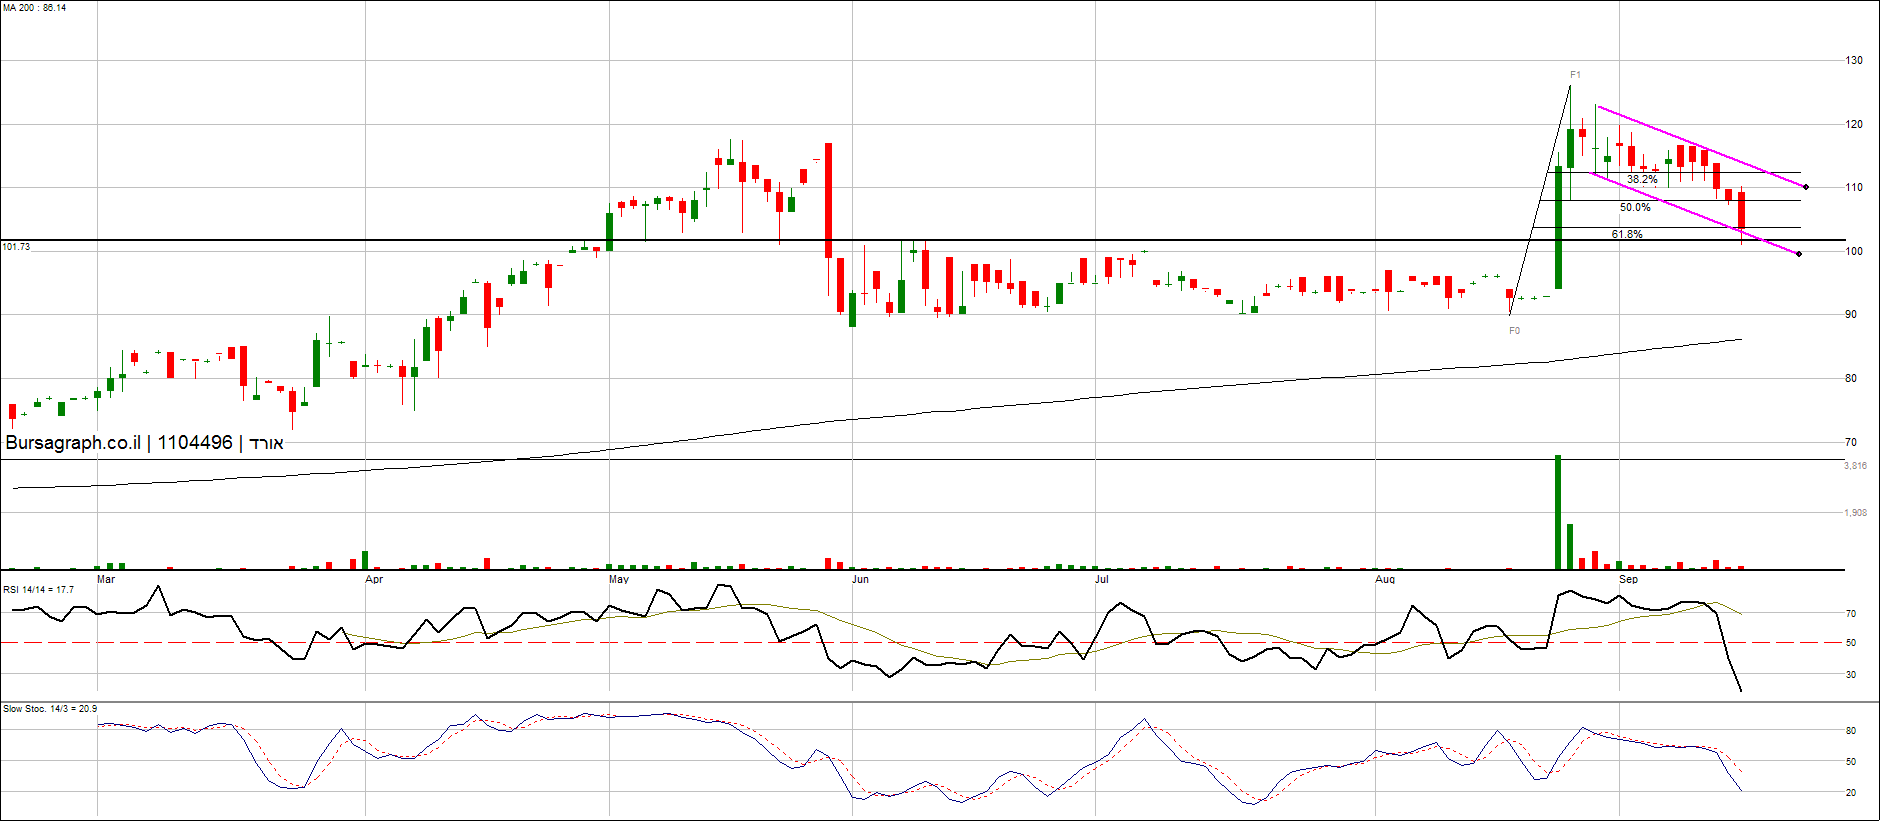This screenshot has height=821, width=1880.
Task: Select the F1 Fibonacci peak marker
Action: (1575, 75)
